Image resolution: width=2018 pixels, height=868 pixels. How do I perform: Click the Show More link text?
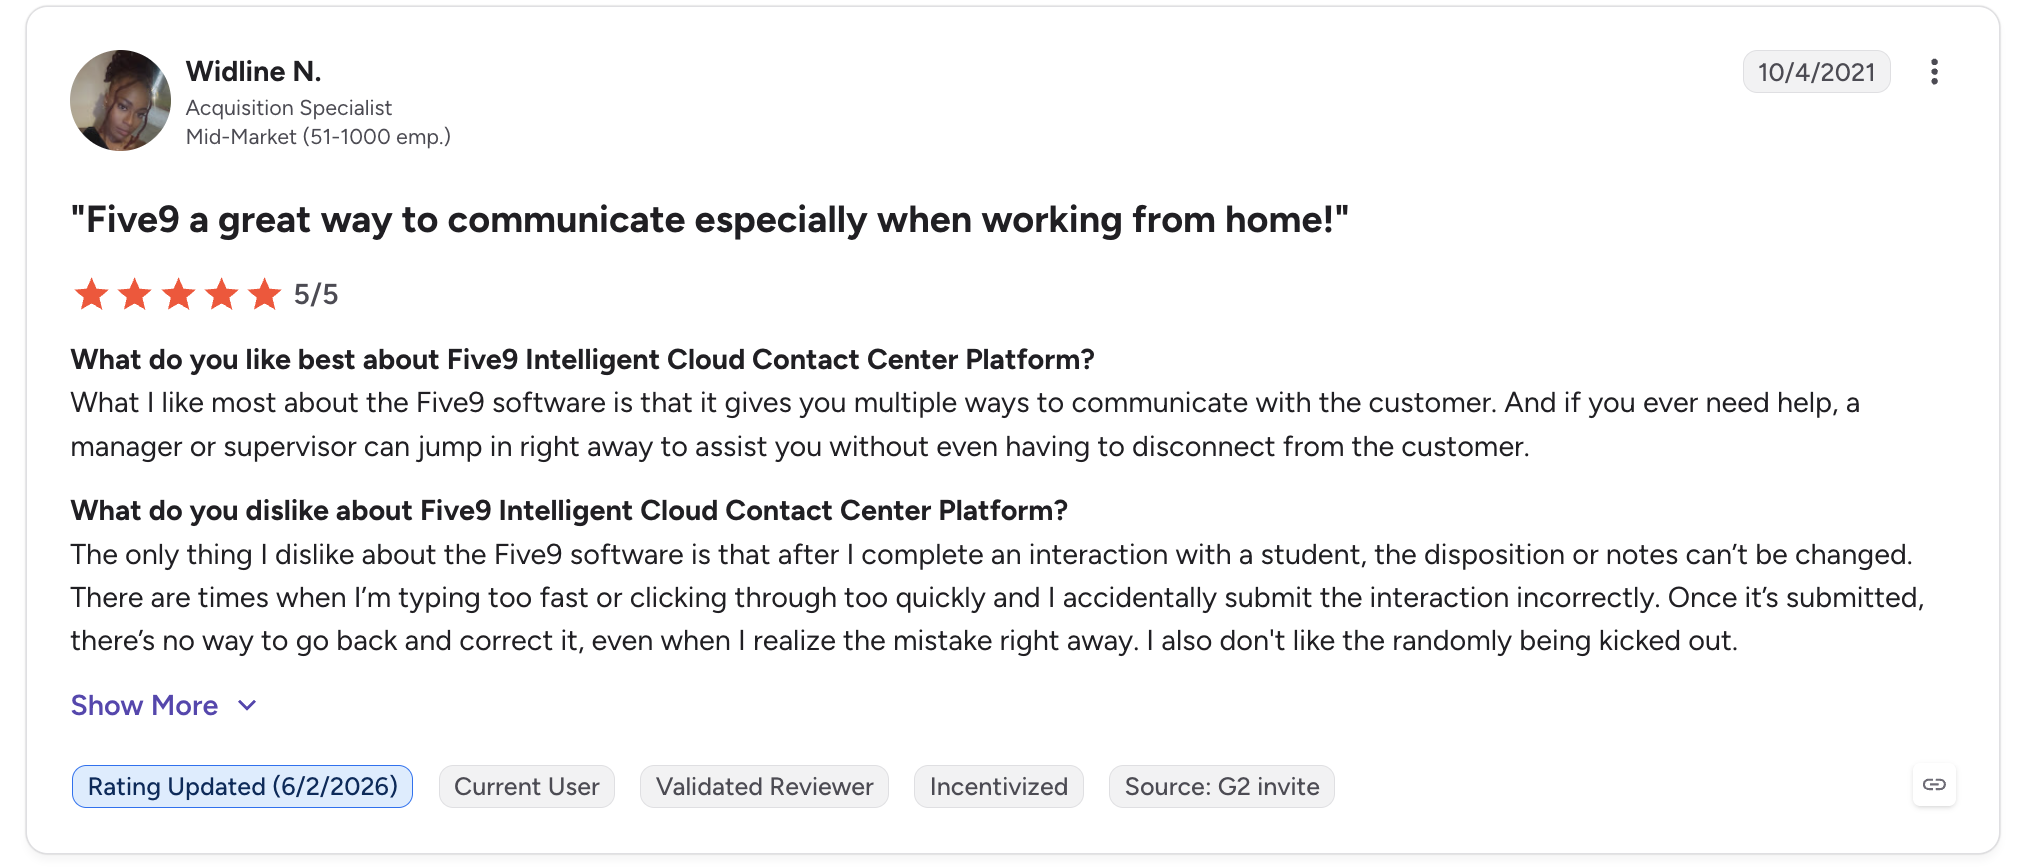(144, 706)
